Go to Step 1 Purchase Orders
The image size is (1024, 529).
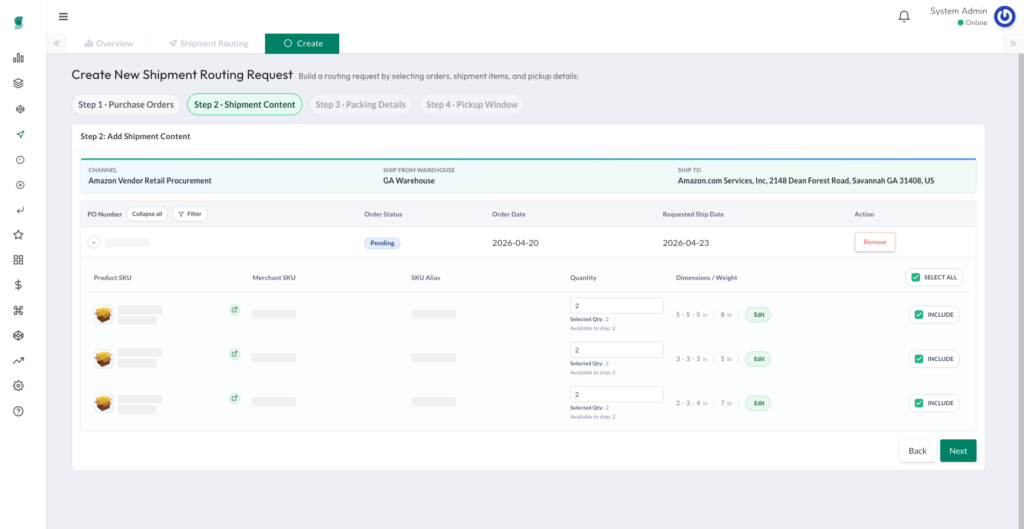(x=126, y=104)
